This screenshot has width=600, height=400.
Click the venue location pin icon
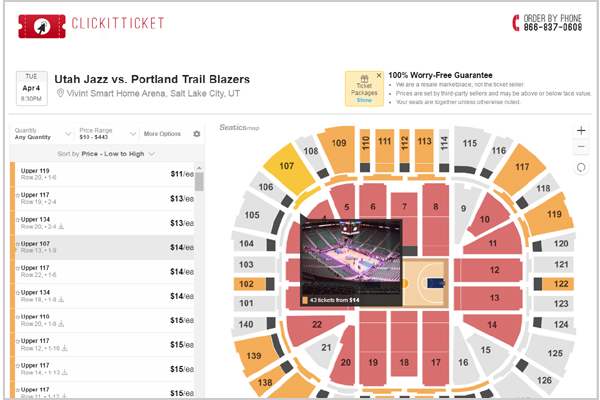[60, 93]
